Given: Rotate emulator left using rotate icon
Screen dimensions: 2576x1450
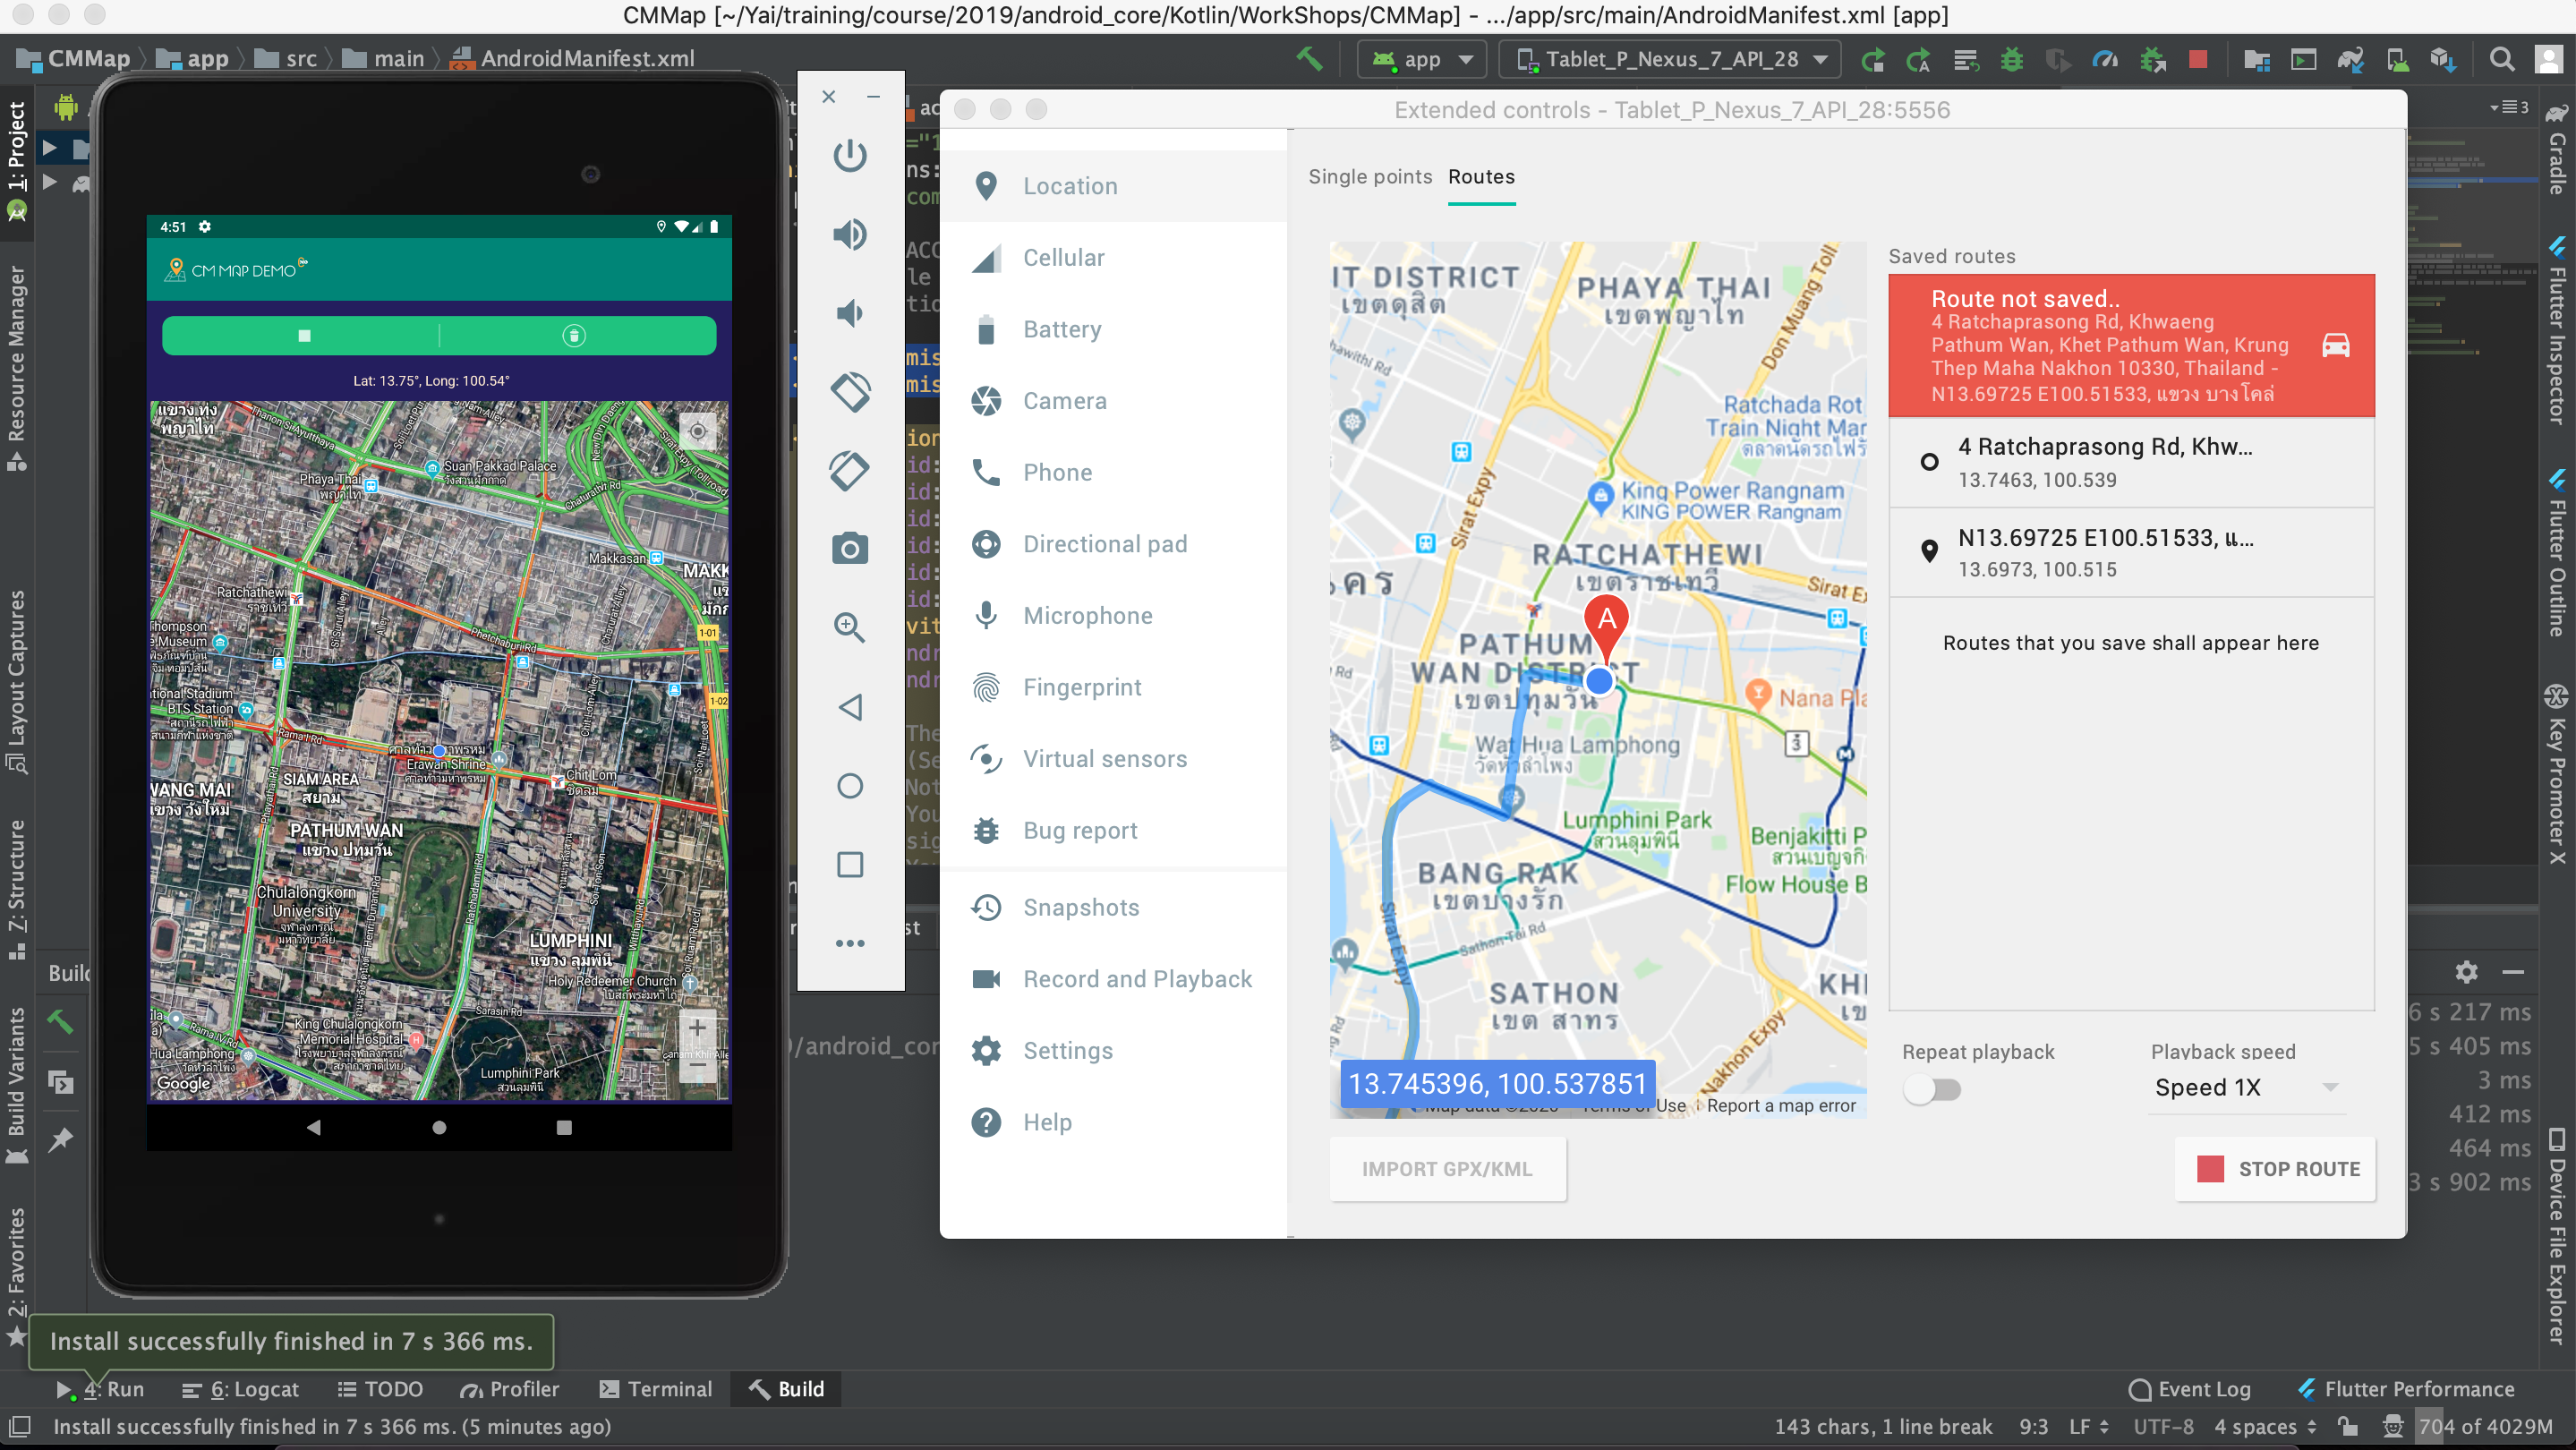Looking at the screenshot, I should click(x=849, y=392).
